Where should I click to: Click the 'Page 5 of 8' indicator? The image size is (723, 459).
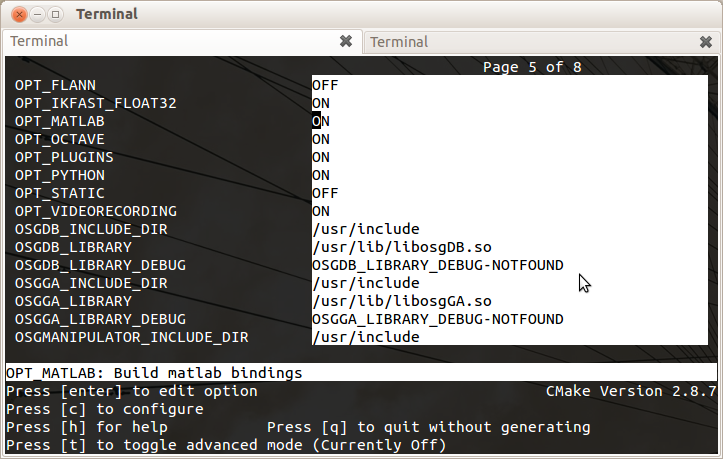click(532, 67)
